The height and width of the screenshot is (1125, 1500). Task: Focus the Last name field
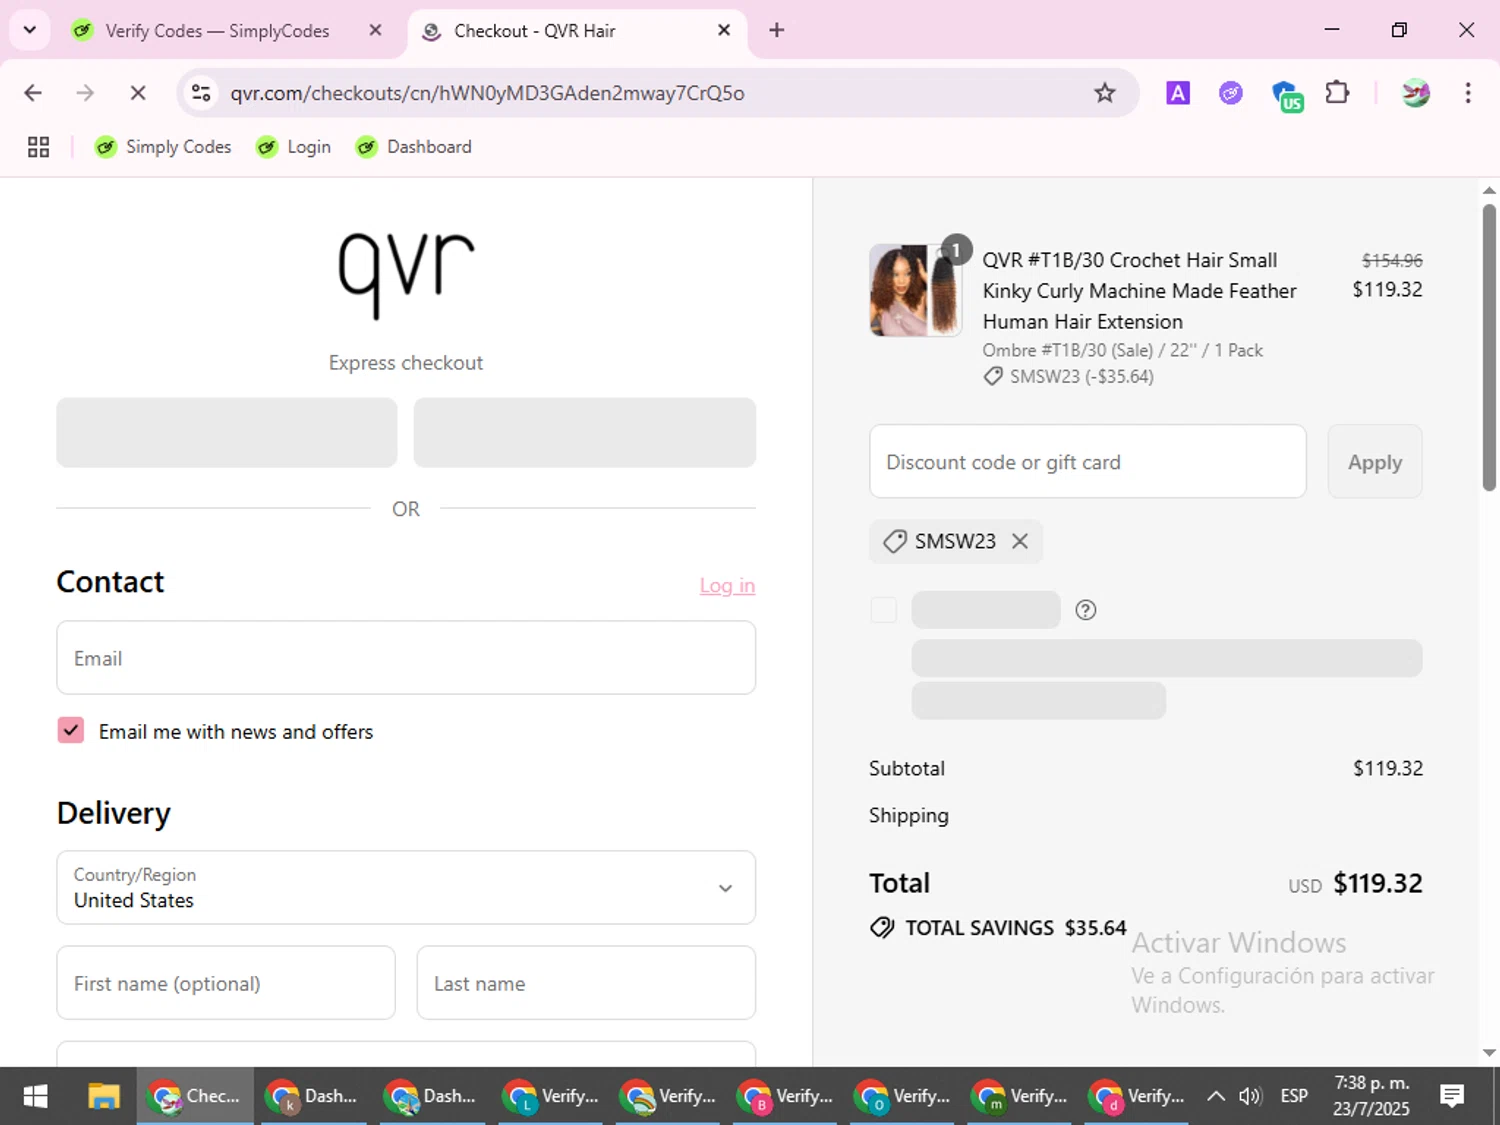point(586,983)
